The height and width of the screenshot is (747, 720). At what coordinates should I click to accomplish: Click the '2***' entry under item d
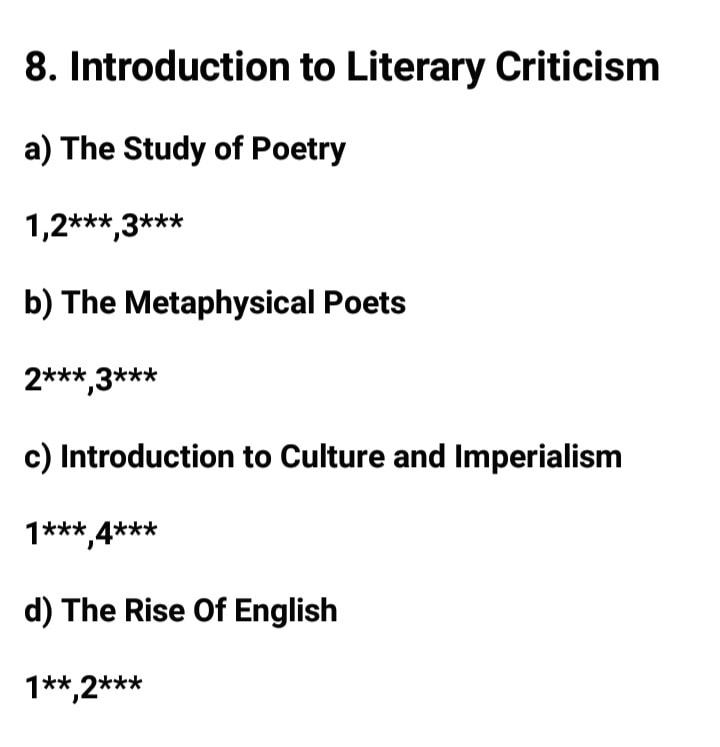click(x=111, y=687)
